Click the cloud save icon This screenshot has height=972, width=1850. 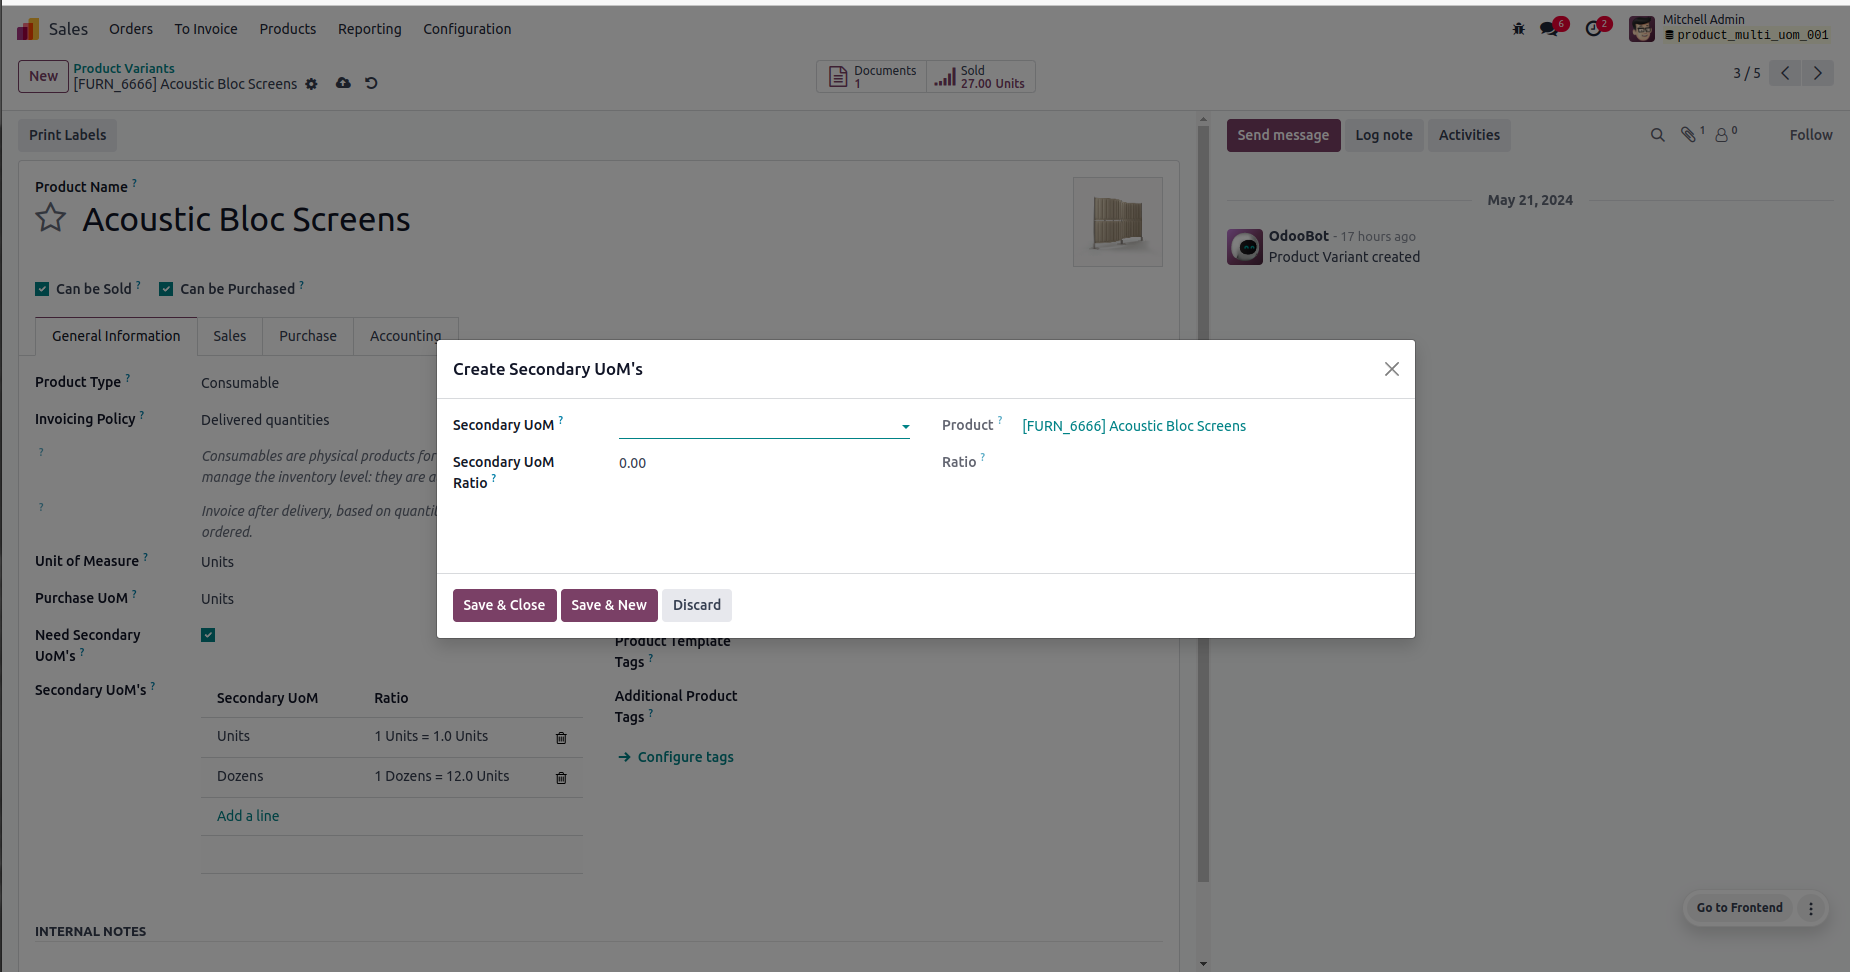[x=343, y=83]
